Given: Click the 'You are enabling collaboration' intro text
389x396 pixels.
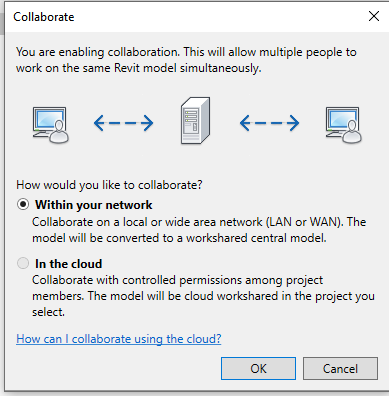Looking at the screenshot, I should (x=186, y=60).
